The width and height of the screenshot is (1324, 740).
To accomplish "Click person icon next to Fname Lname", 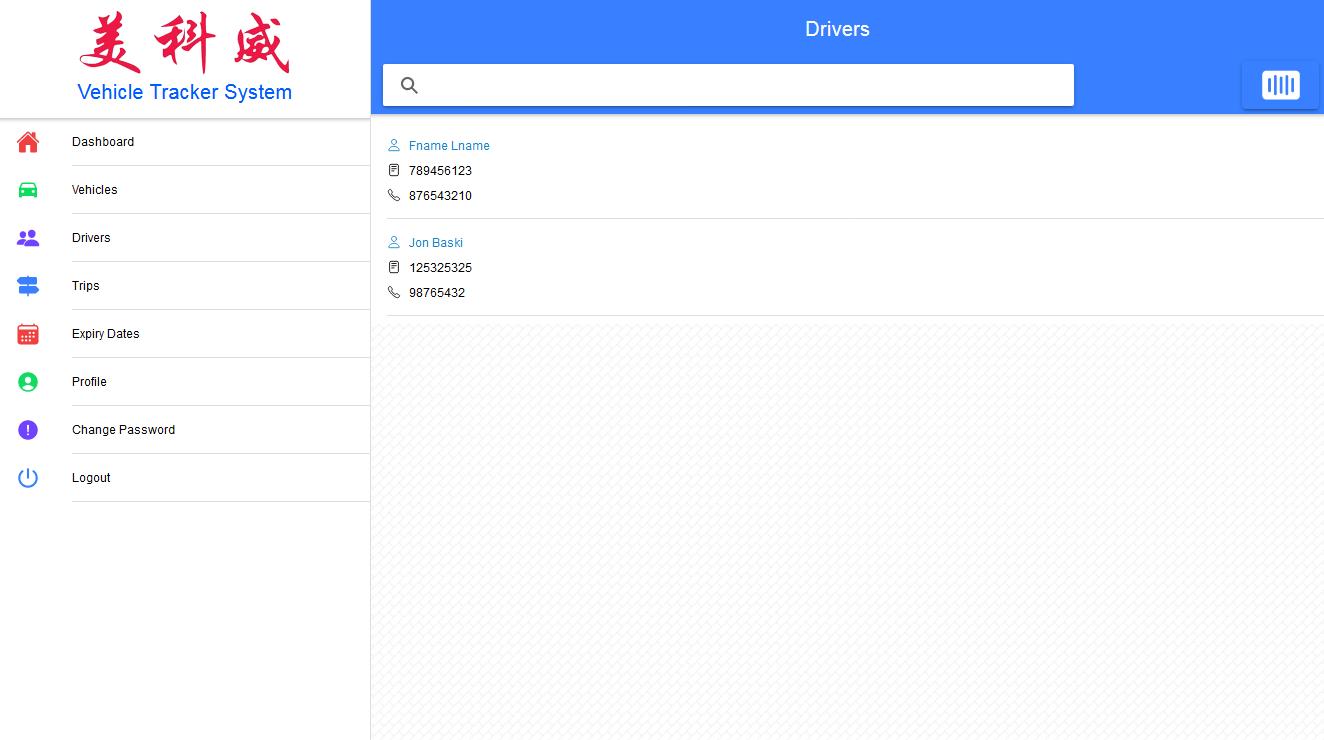I will [394, 146].
